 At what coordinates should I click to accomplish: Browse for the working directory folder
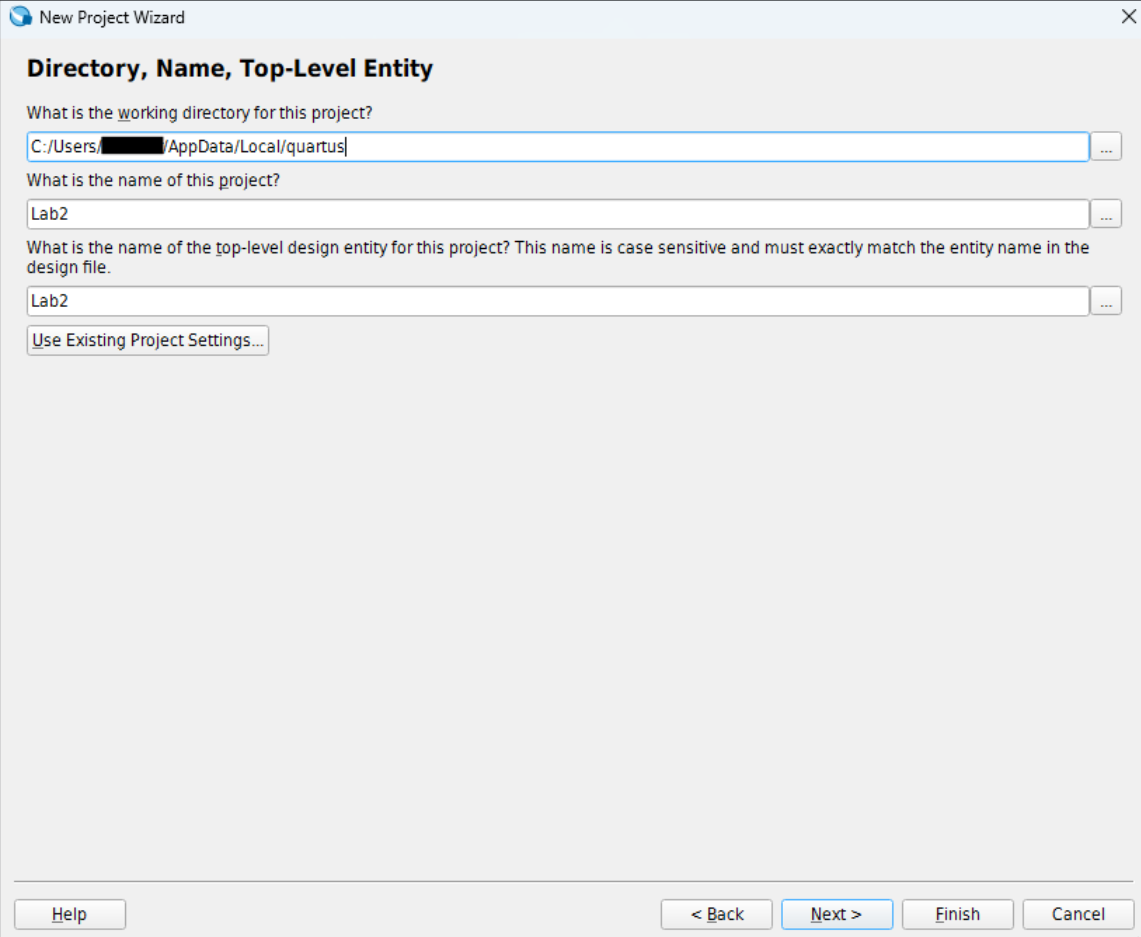[x=1106, y=147]
